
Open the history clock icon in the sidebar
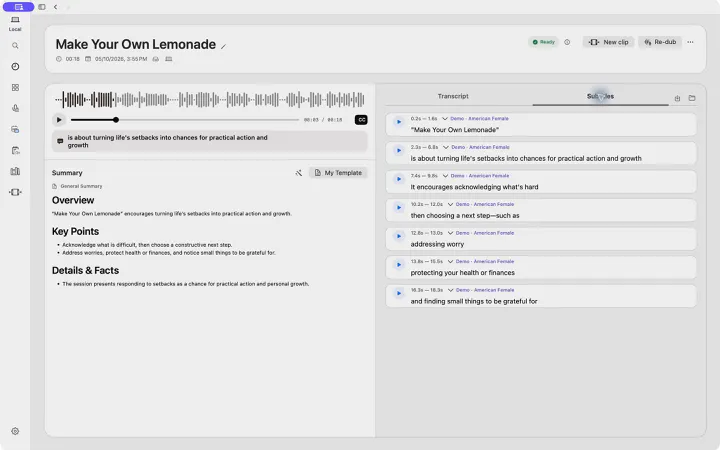click(15, 67)
